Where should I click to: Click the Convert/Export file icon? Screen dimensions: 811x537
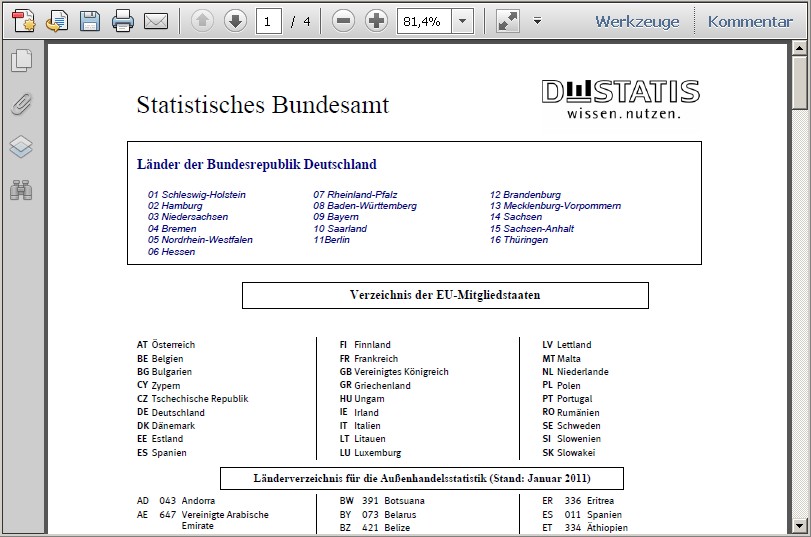[56, 21]
